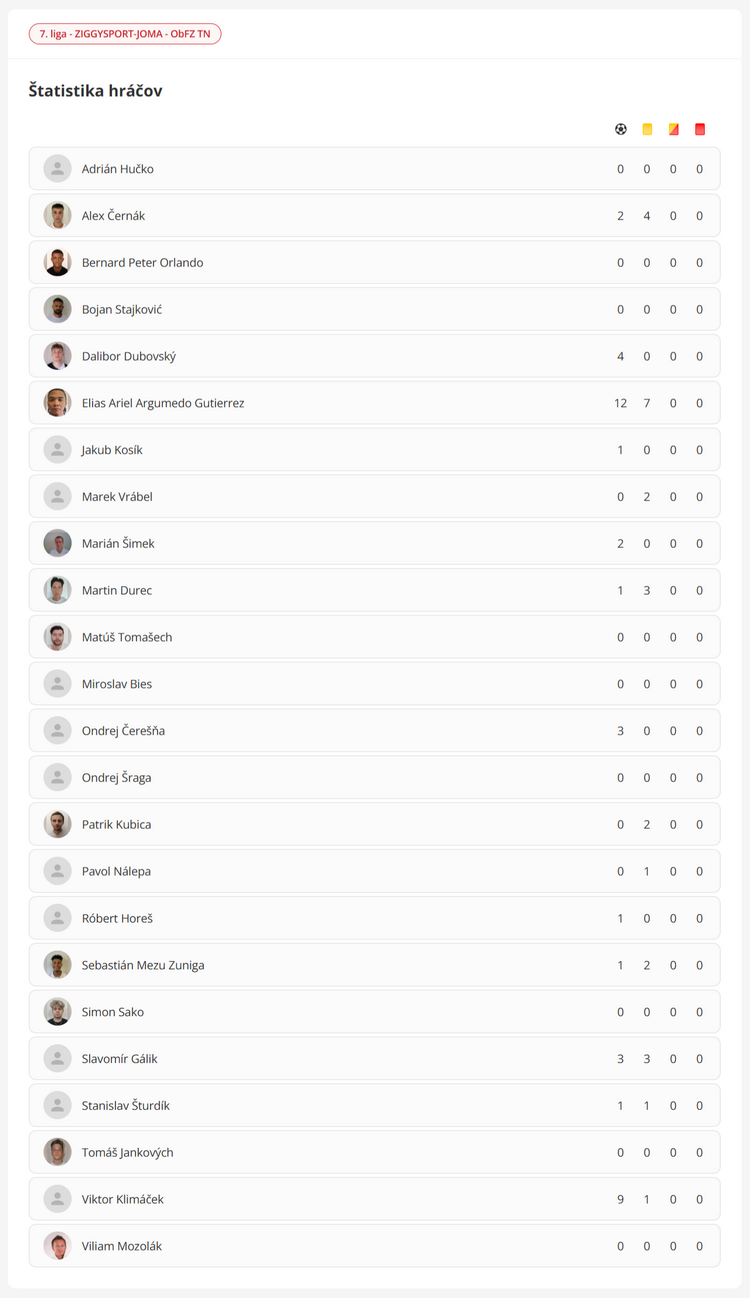Viewport: 750px width, 1298px height.
Task: Select Tomáš Jankových's player photo
Action: 57,1152
